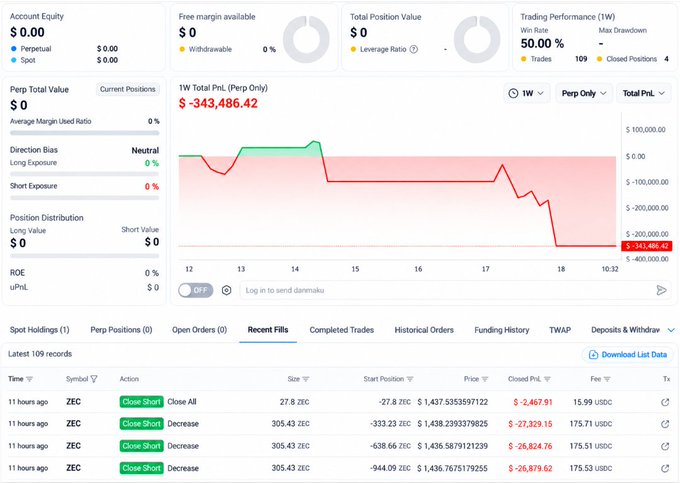Open transaction link for -26,879.62 row
Viewport: 680px width, 483px height.
pyautogui.click(x=665, y=468)
